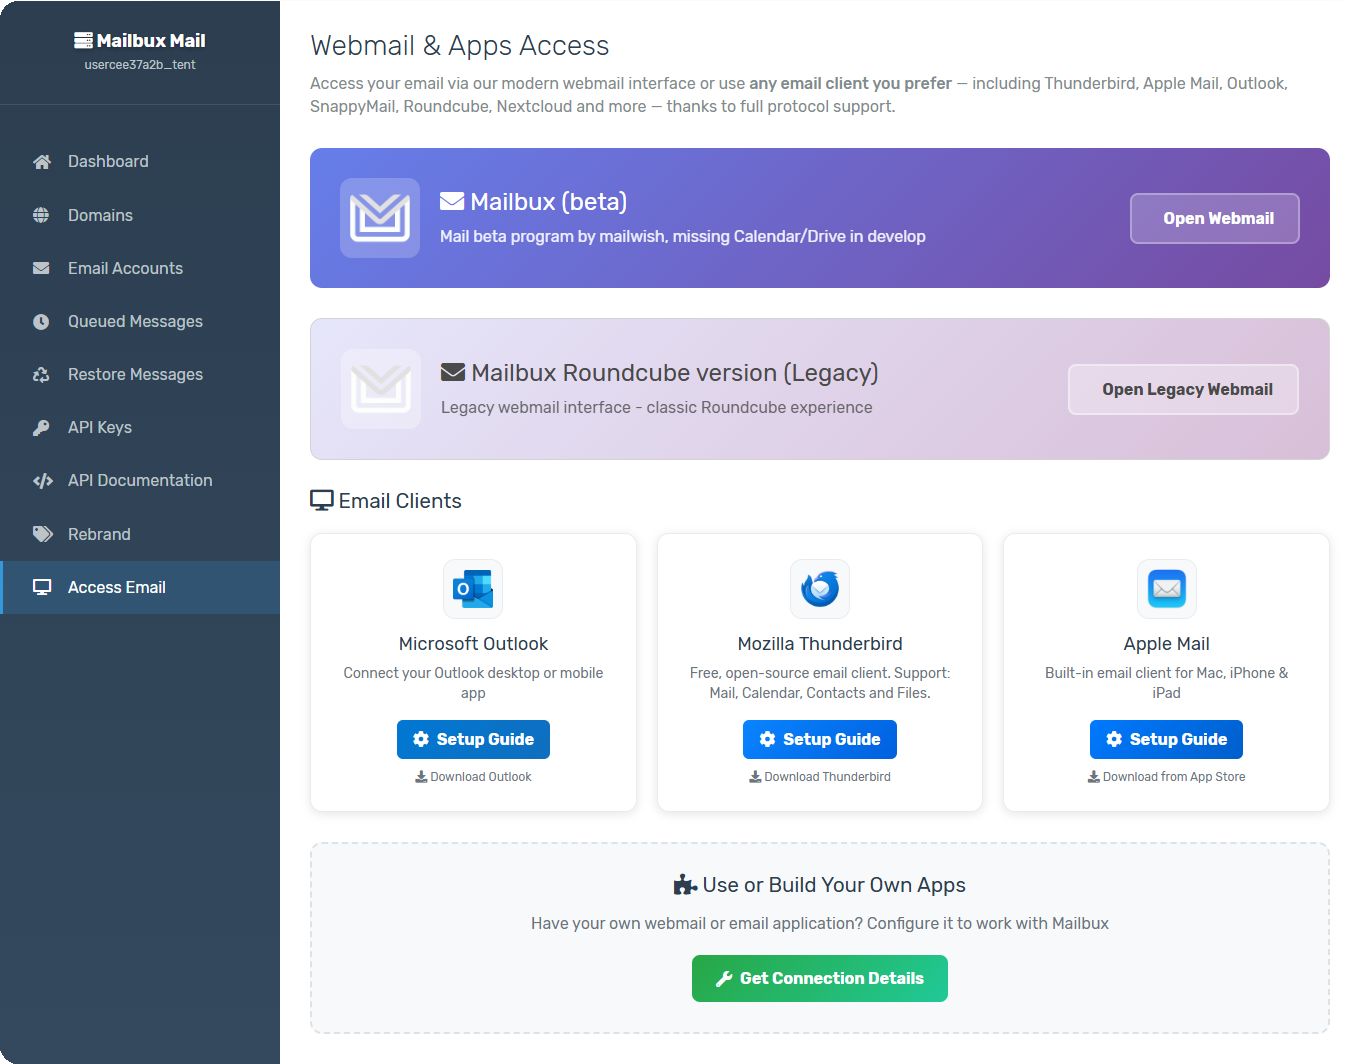
Task: Open Setup Guide for Apple Mail
Action: coord(1166,739)
